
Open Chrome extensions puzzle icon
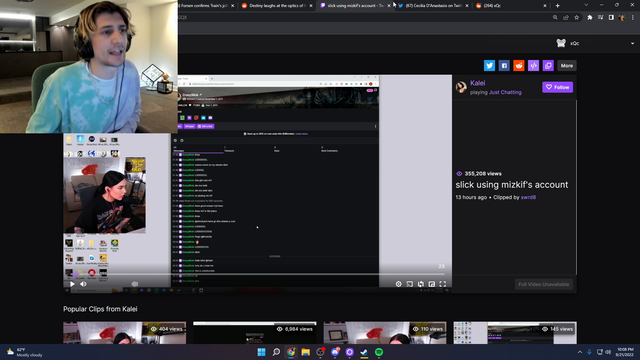coord(590,18)
